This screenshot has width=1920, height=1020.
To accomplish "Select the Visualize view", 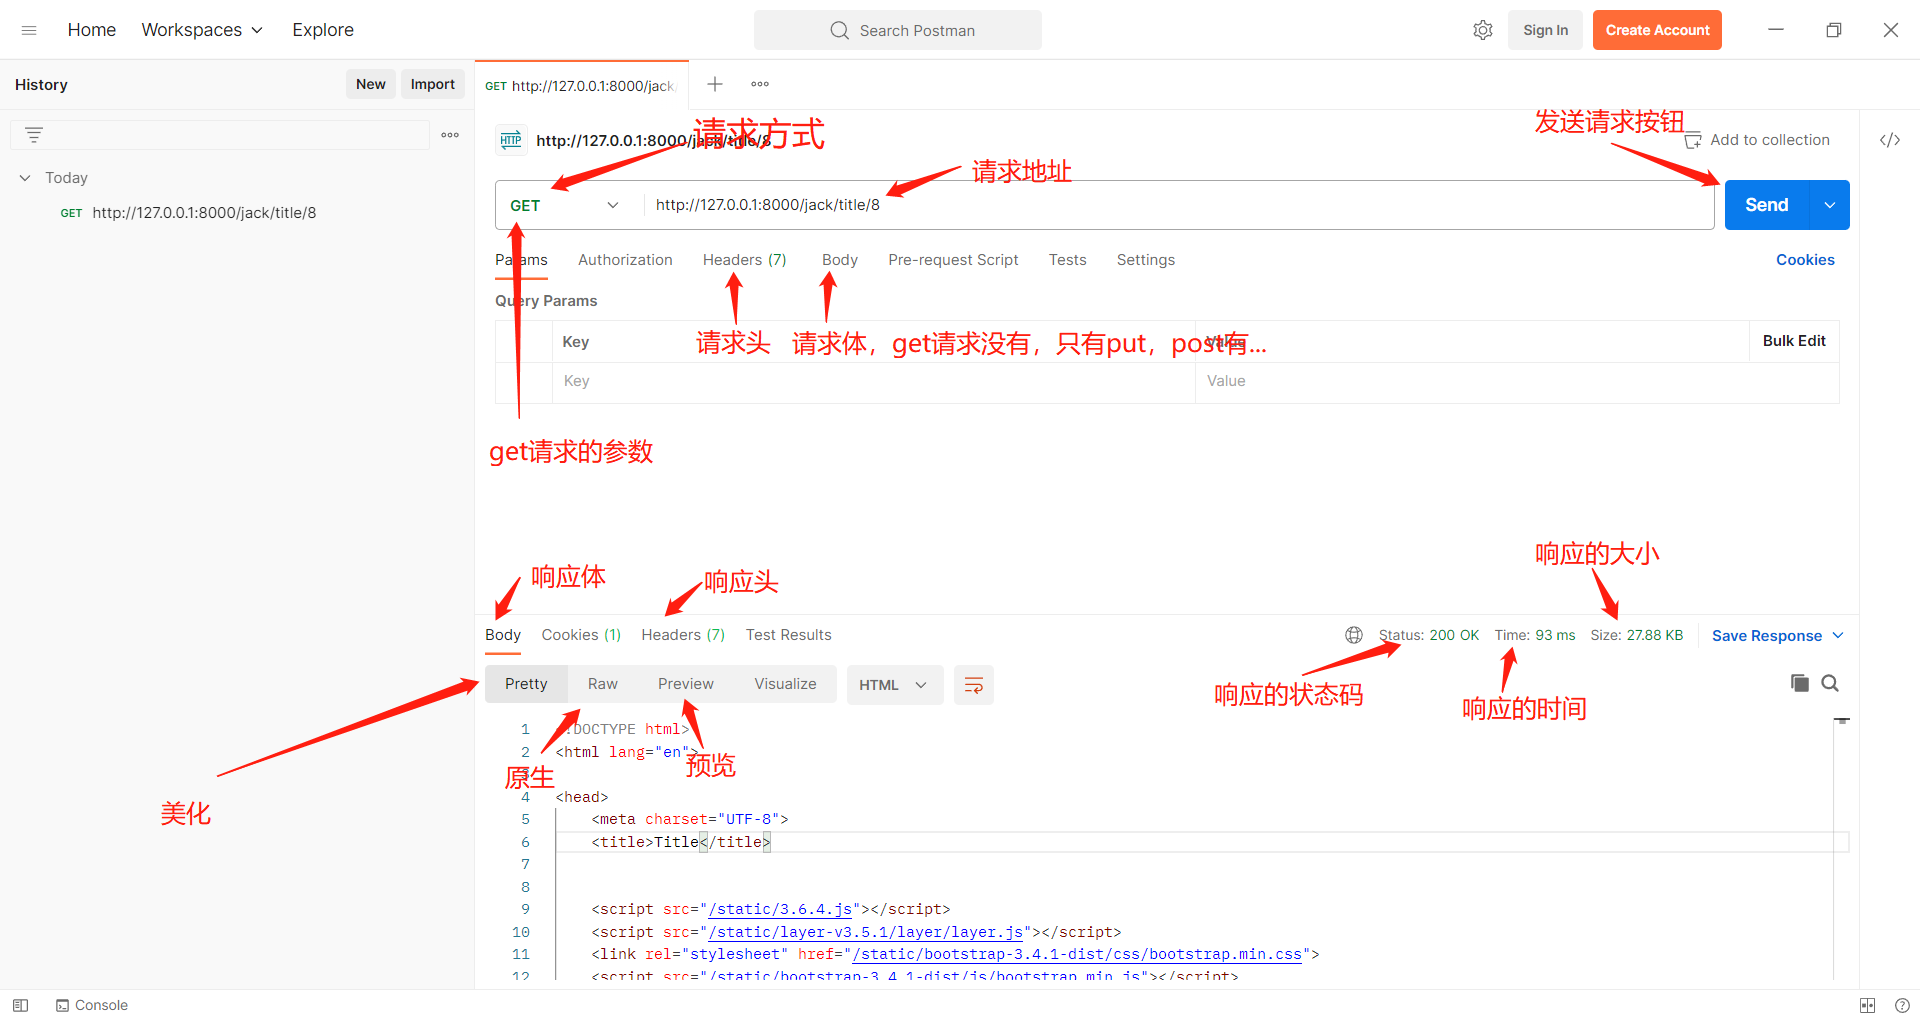I will (785, 684).
